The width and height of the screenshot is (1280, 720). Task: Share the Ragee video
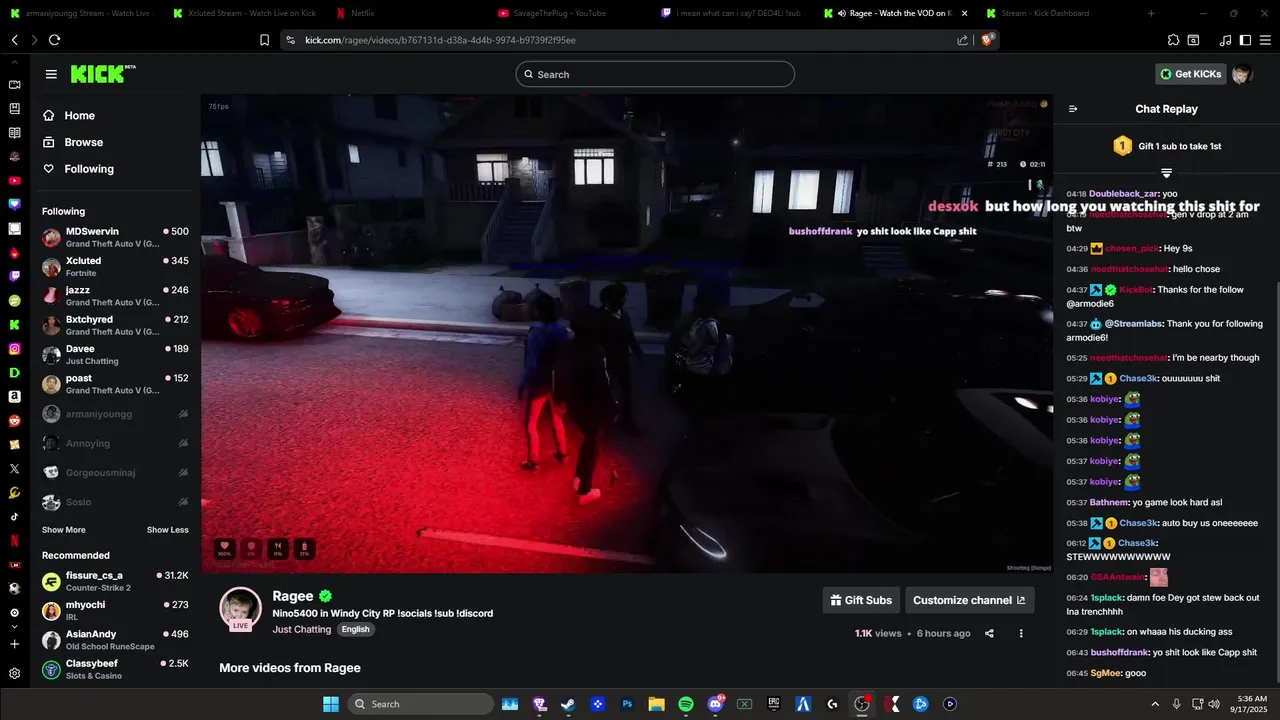[x=989, y=633]
